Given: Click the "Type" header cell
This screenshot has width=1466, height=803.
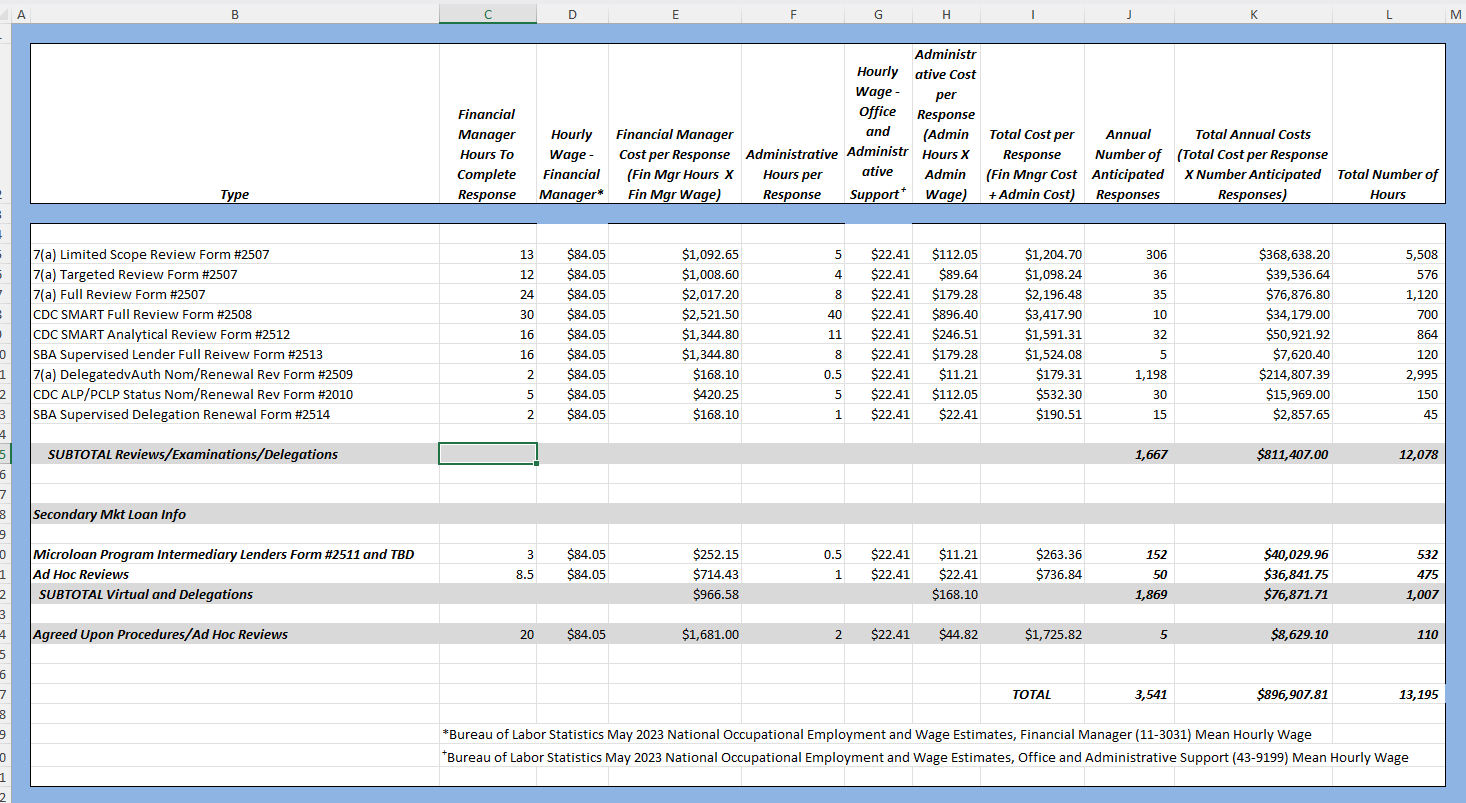Looking at the screenshot, I should (234, 194).
